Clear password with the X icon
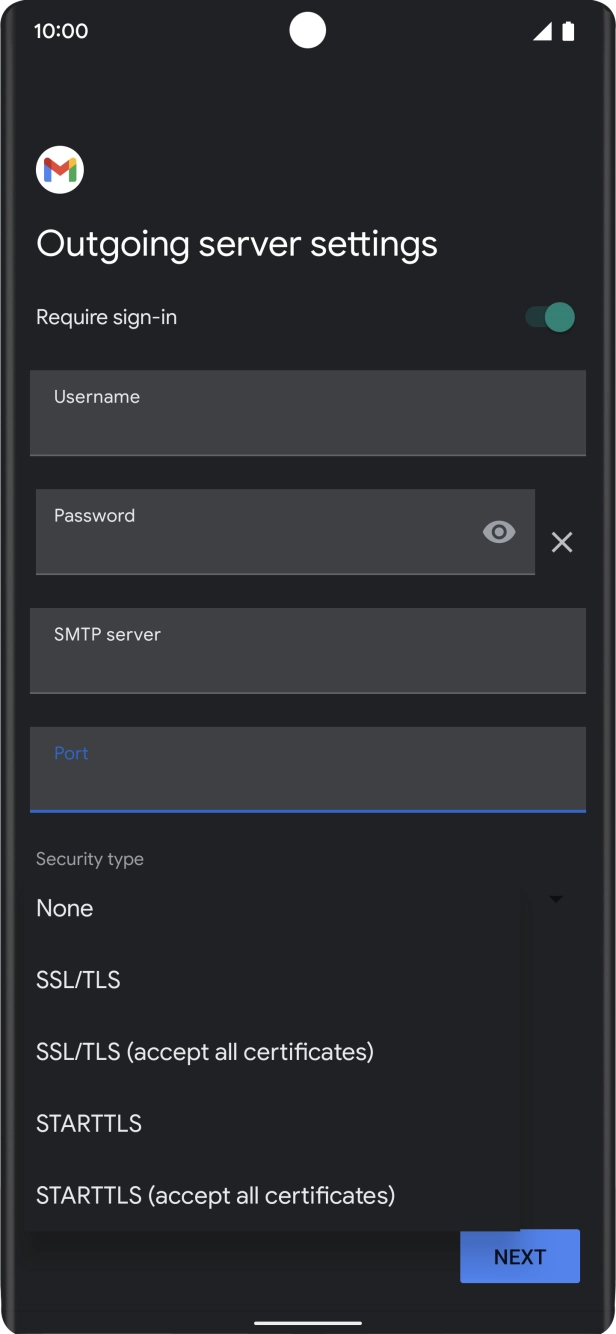Image resolution: width=616 pixels, height=1334 pixels. pos(562,542)
